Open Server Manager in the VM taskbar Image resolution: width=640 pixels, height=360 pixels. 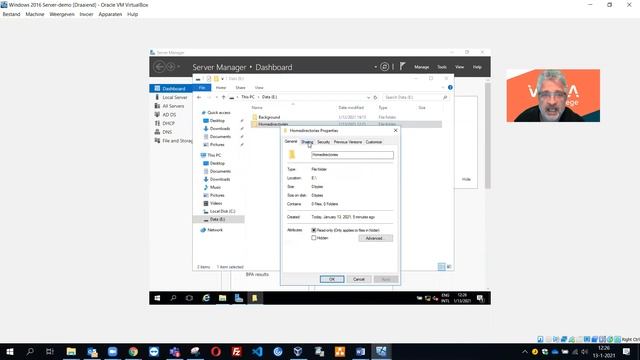239,298
